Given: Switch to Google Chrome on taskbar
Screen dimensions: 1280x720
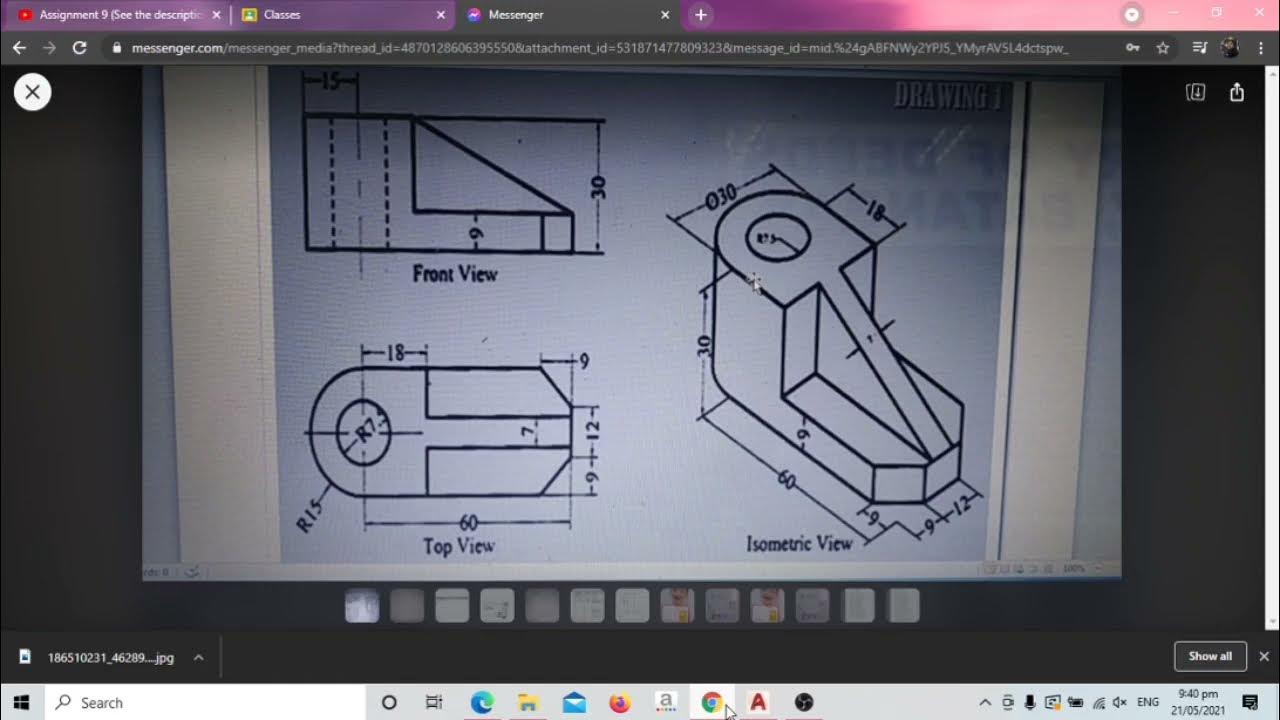Looking at the screenshot, I should pos(712,703).
